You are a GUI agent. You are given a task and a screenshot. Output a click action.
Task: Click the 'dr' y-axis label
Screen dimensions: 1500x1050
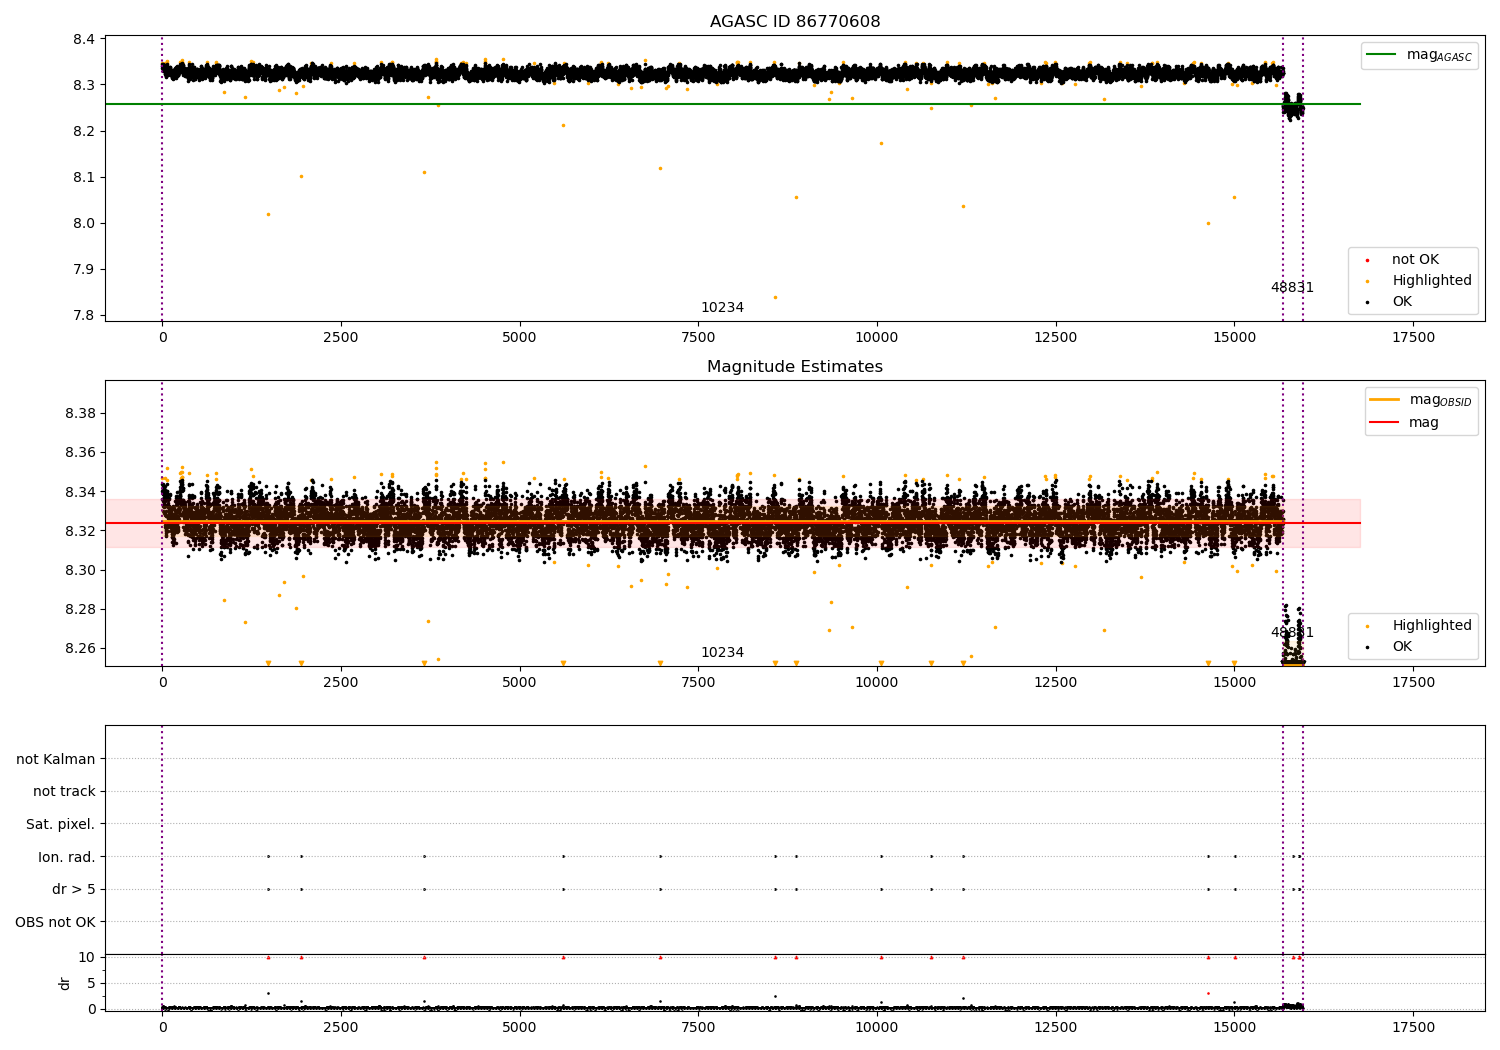[65, 983]
